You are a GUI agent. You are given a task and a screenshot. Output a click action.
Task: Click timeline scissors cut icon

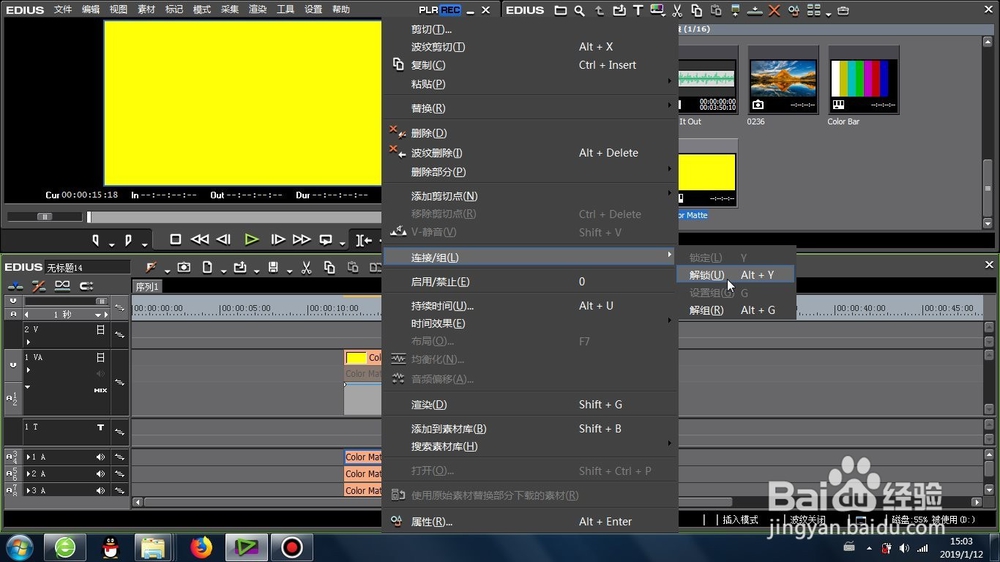[x=306, y=268]
